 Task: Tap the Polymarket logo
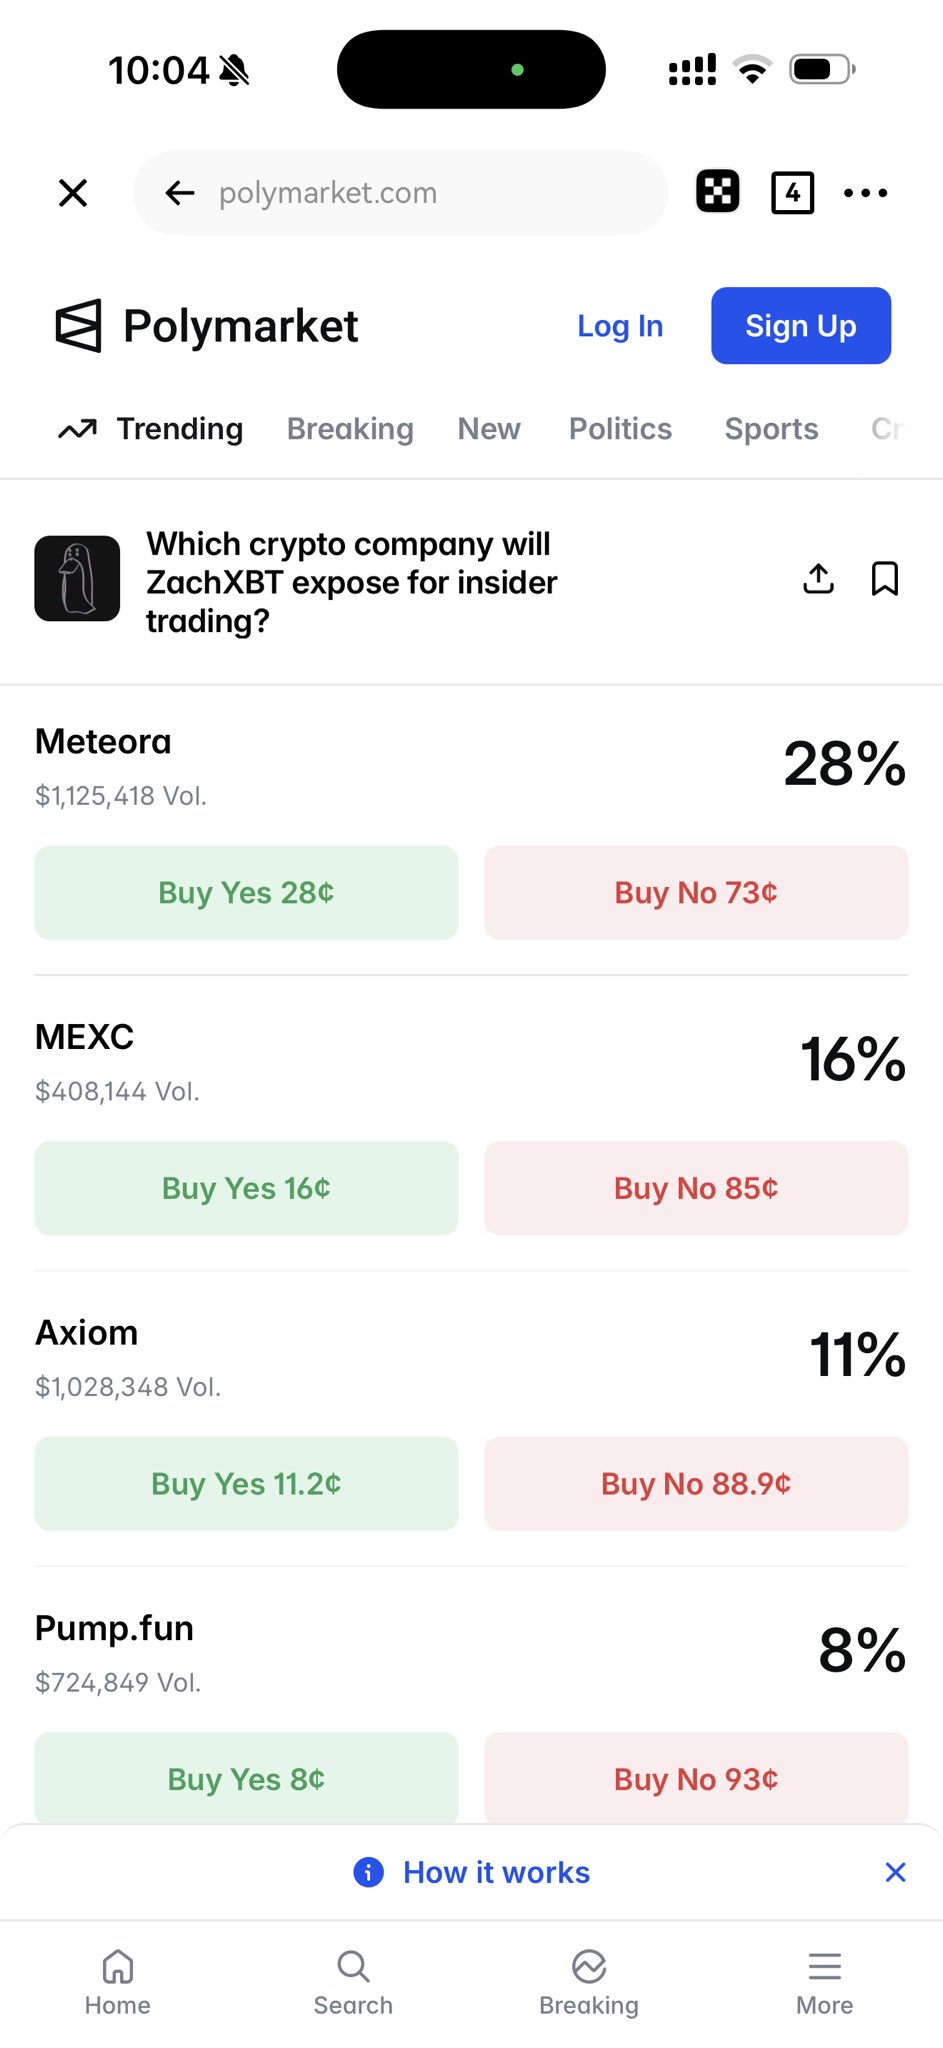point(207,326)
